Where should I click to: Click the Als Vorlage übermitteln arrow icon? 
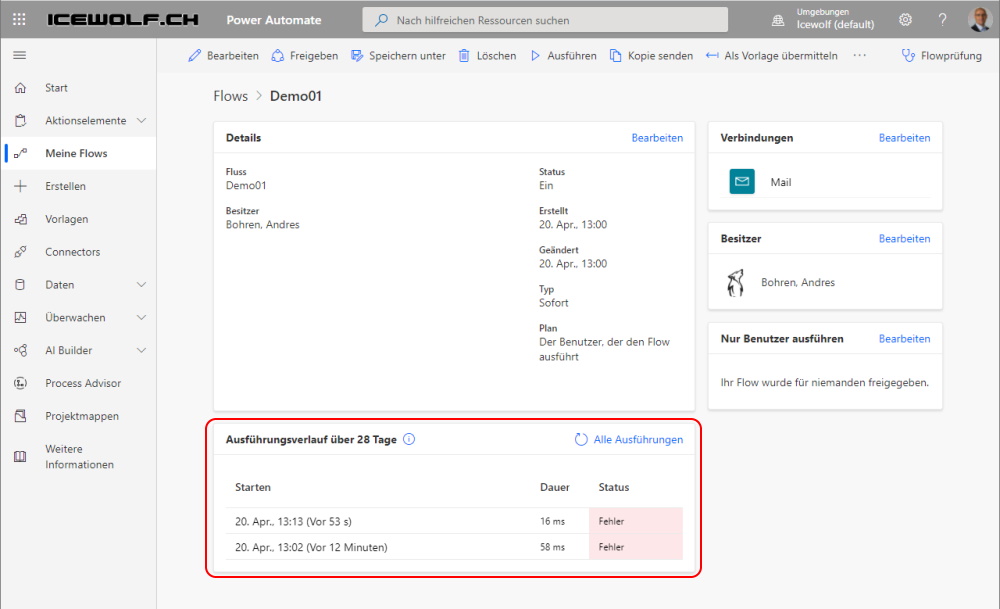(712, 55)
